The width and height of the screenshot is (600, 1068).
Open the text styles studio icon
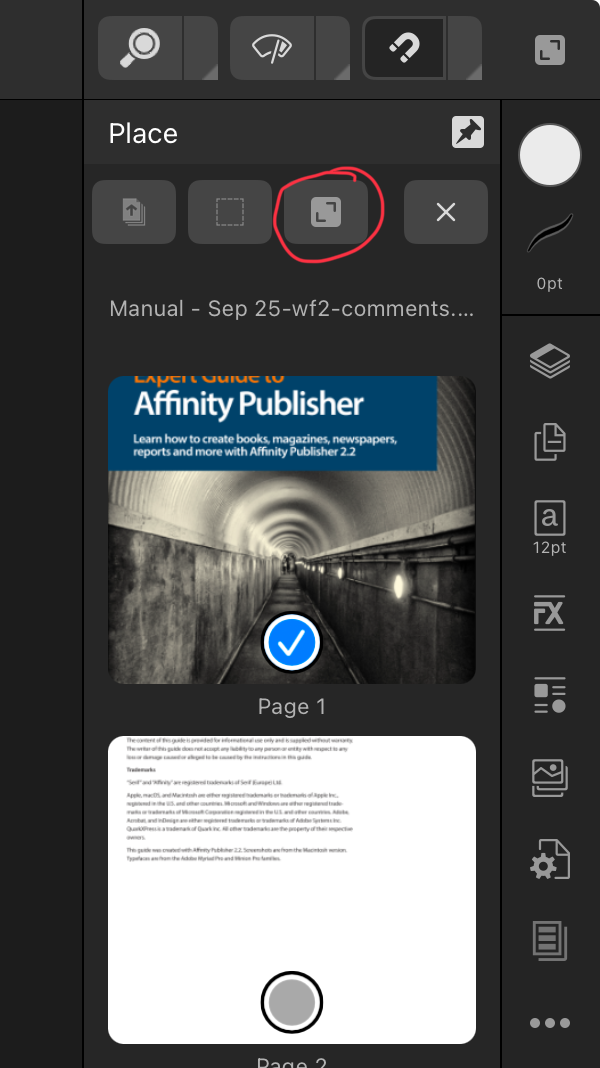[550, 695]
